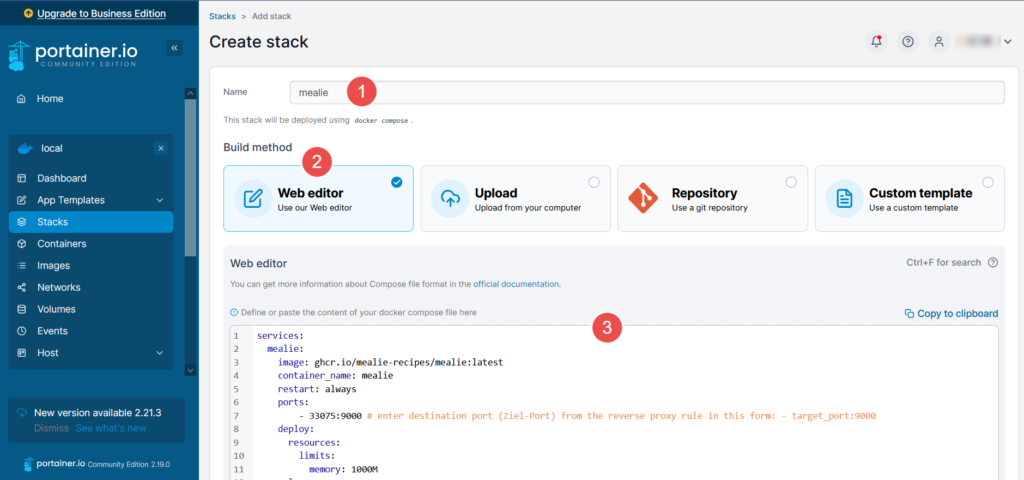Click the upgrade arrow icon in top banner
The width and height of the screenshot is (1024, 480).
pos(28,13)
